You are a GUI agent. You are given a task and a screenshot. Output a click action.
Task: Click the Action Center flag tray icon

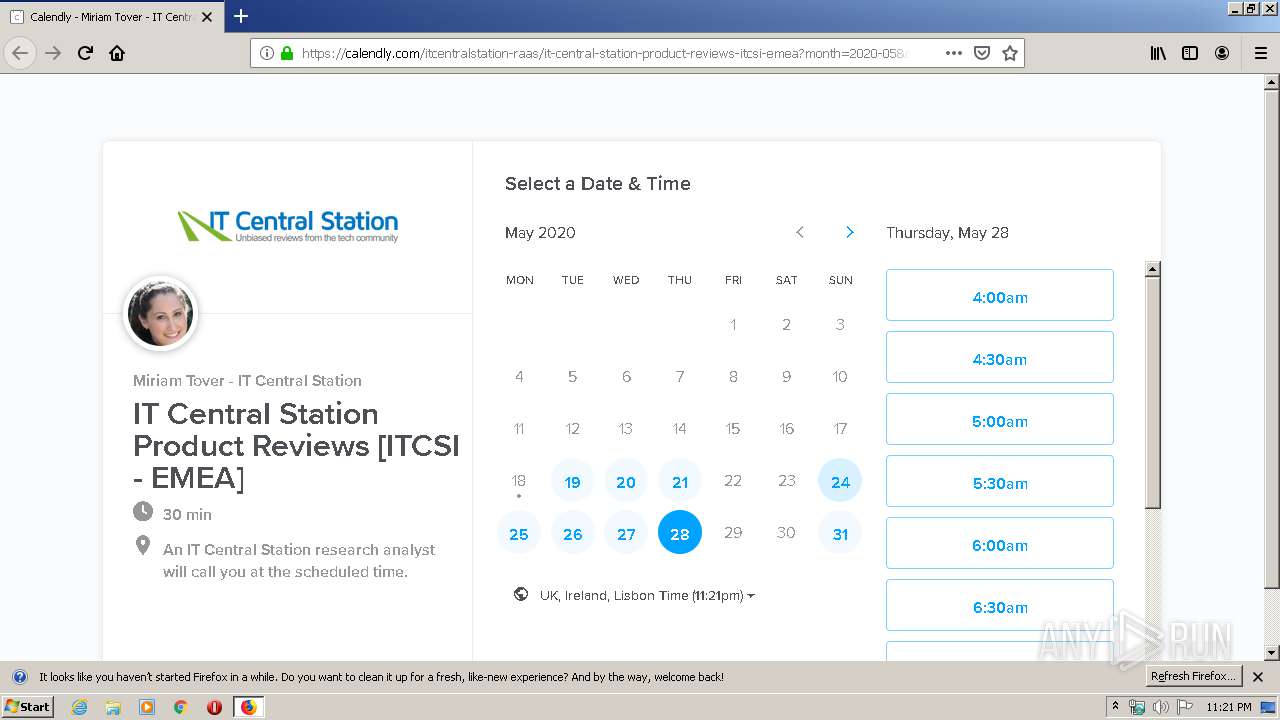click(1185, 707)
